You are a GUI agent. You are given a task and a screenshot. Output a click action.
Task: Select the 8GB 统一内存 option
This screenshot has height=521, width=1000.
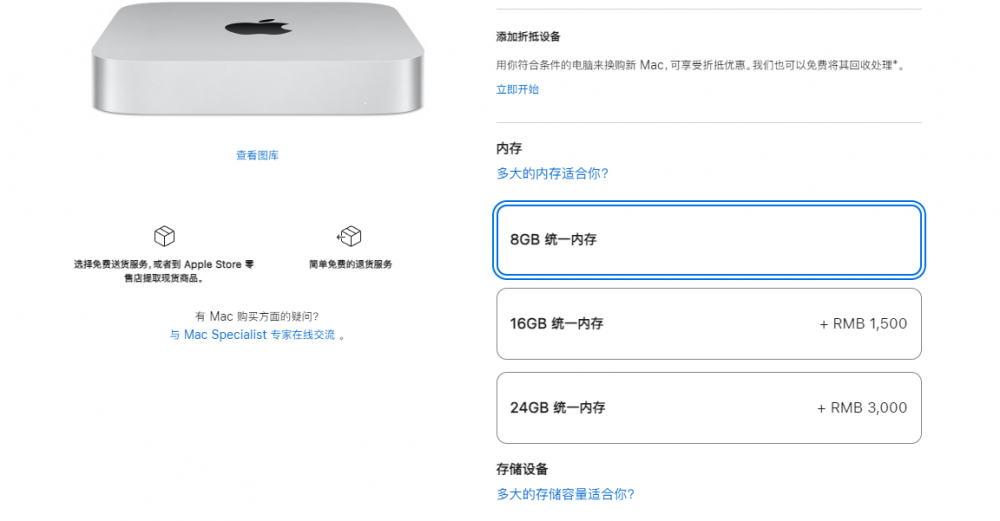[x=709, y=240]
